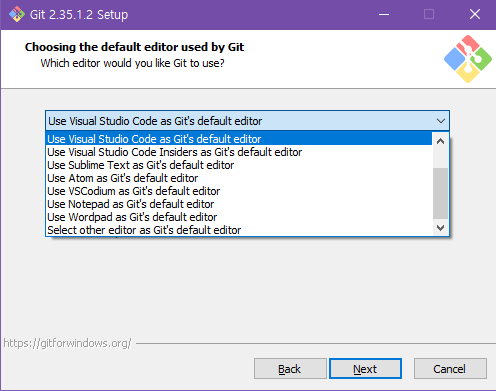Choose Sublime Text as Git's default editor
The height and width of the screenshot is (391, 496).
click(239, 165)
